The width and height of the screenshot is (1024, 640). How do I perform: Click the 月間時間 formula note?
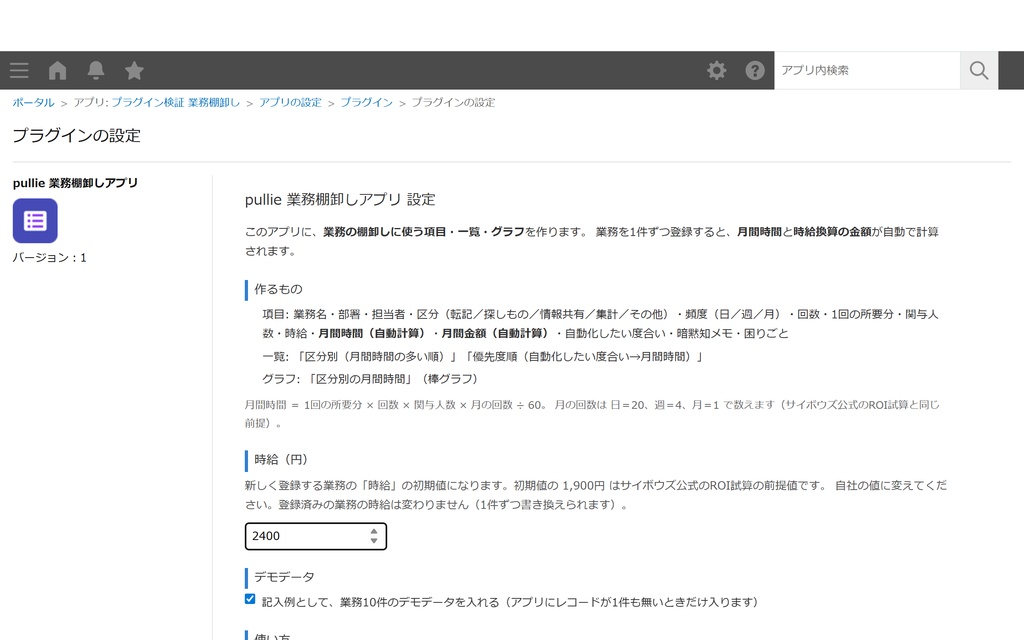tap(592, 414)
